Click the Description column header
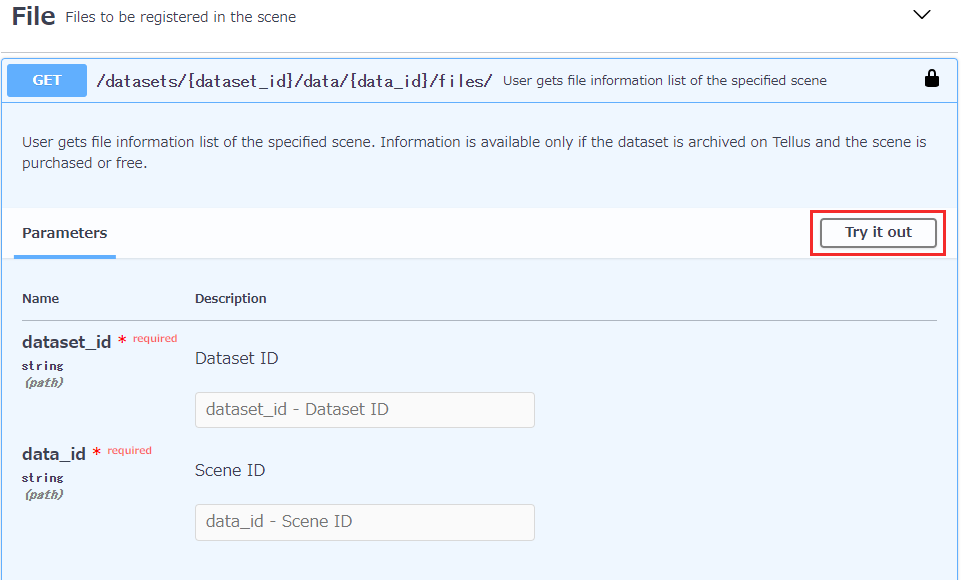The image size is (961, 580). pos(230,299)
